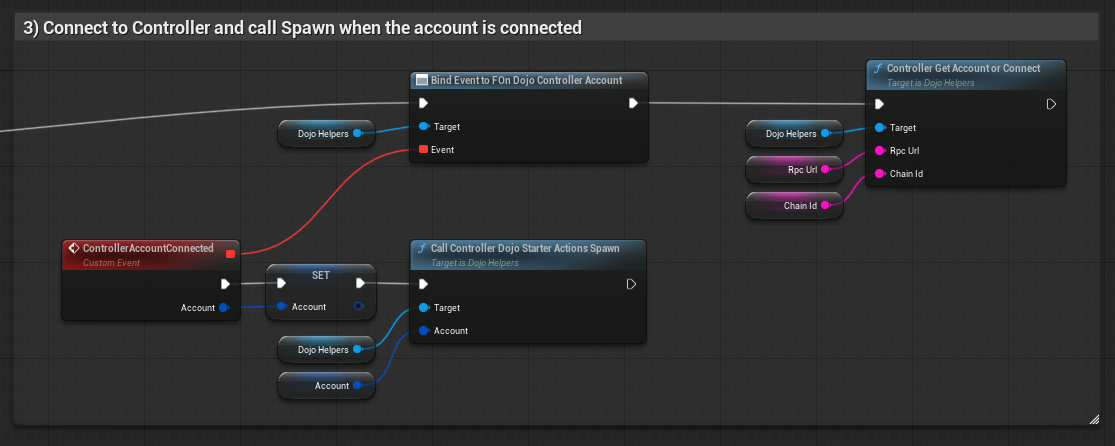Click the Bind Event node's header icon
Viewport: 1115px width, 446px height.
(422, 80)
